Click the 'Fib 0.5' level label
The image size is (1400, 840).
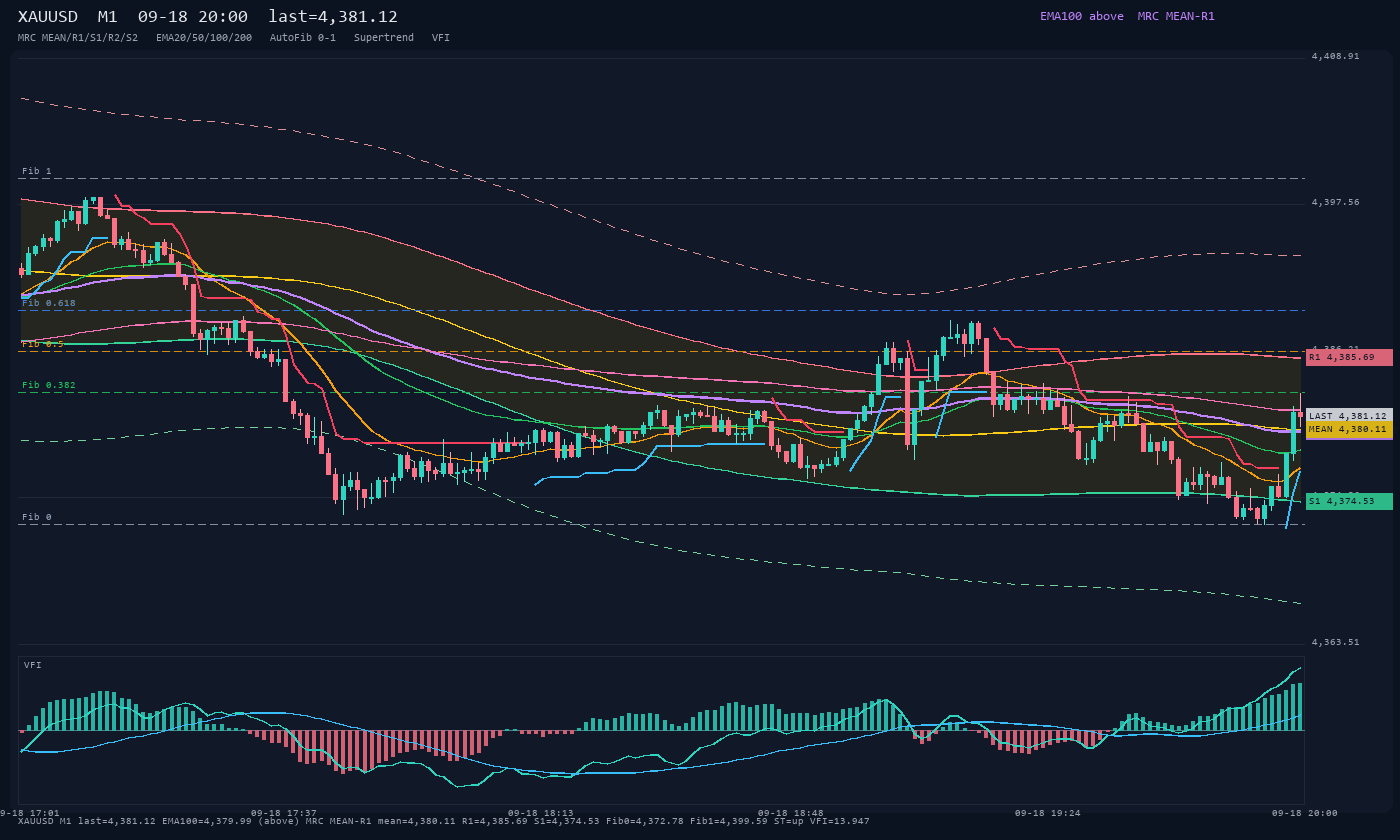tap(43, 343)
